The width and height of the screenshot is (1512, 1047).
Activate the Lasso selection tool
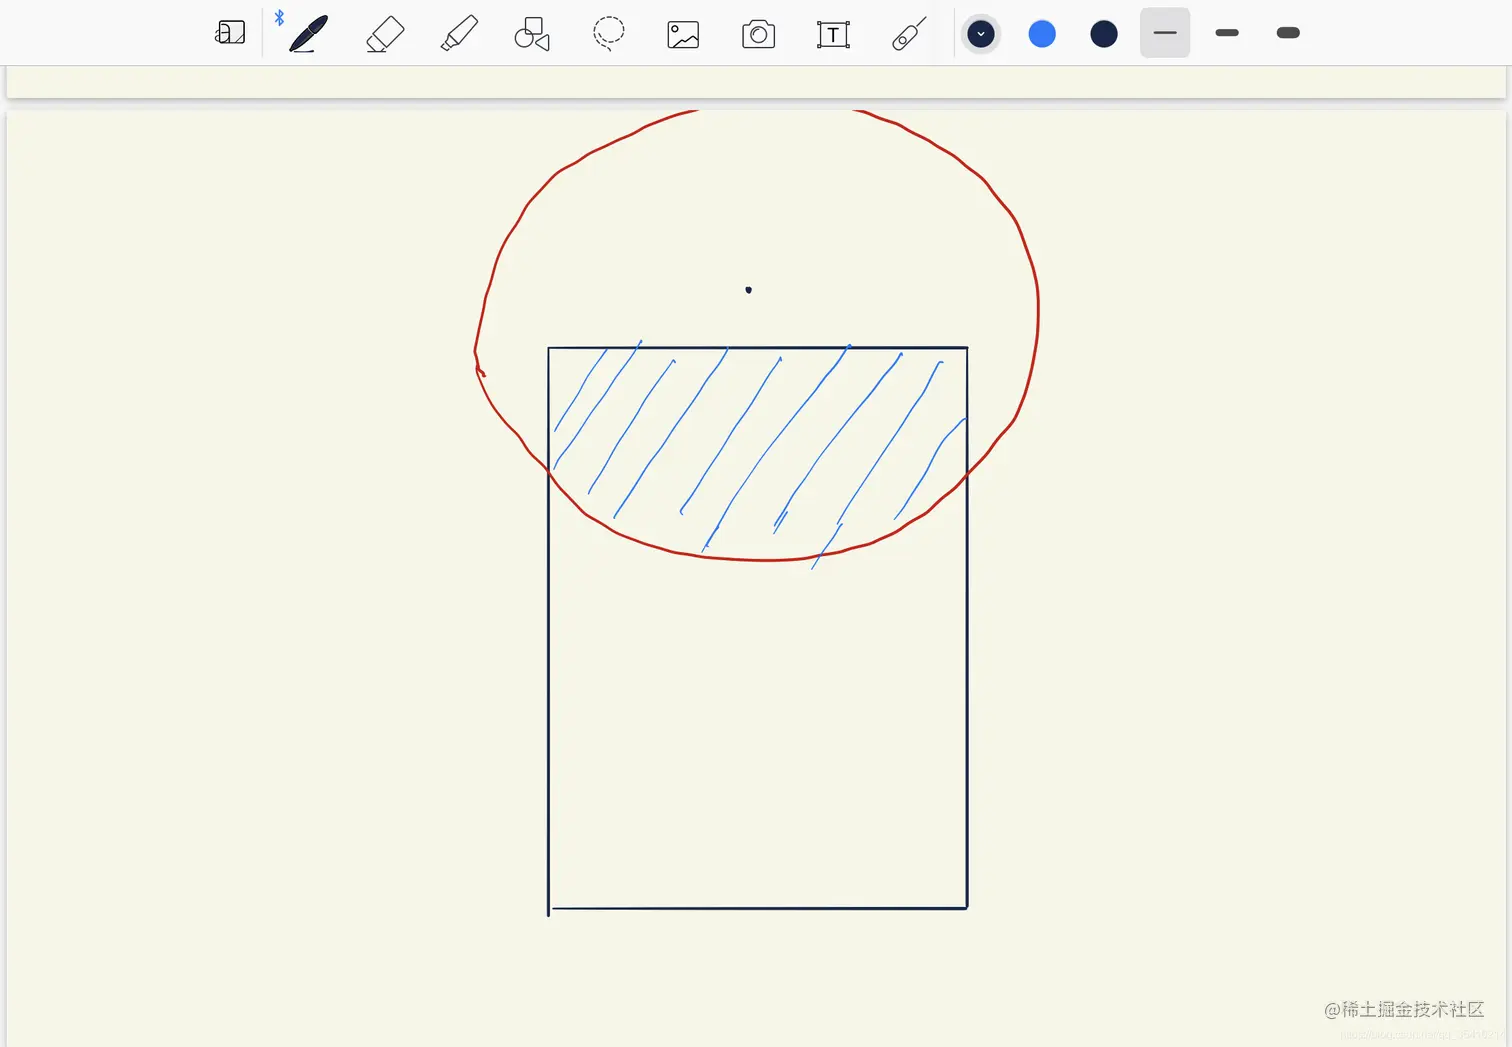click(608, 33)
